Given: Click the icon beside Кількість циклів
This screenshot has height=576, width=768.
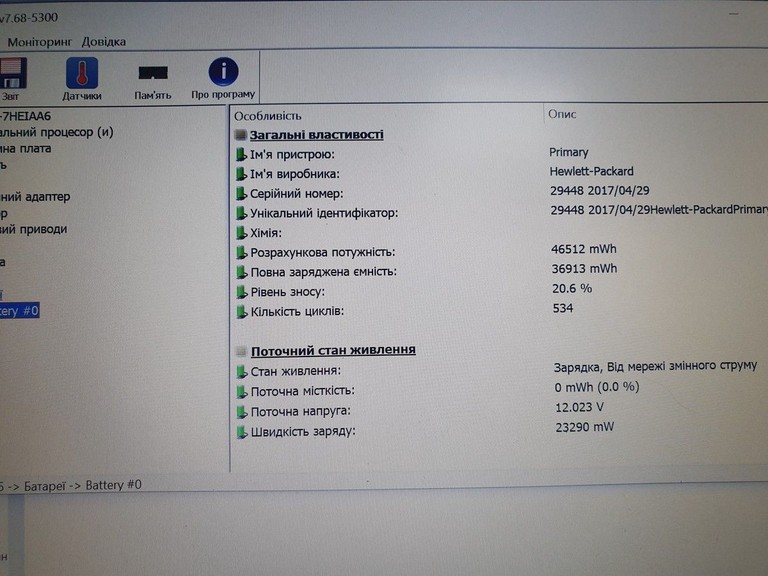Looking at the screenshot, I should pyautogui.click(x=241, y=312).
